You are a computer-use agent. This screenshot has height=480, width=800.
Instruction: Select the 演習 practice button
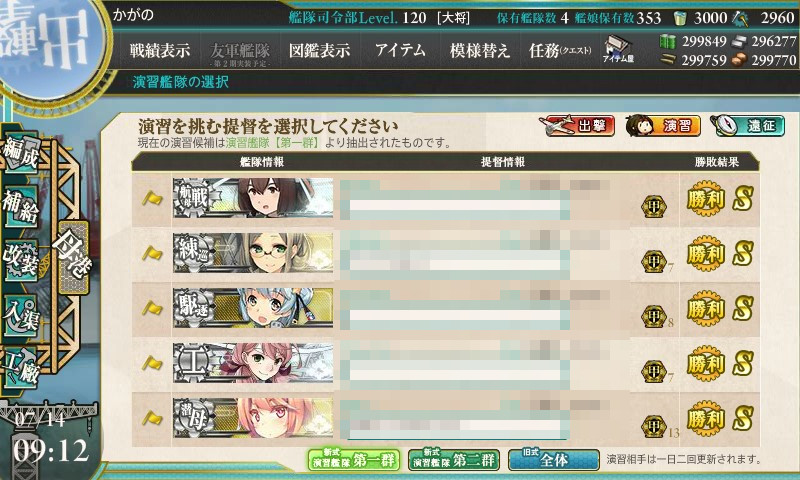point(663,125)
